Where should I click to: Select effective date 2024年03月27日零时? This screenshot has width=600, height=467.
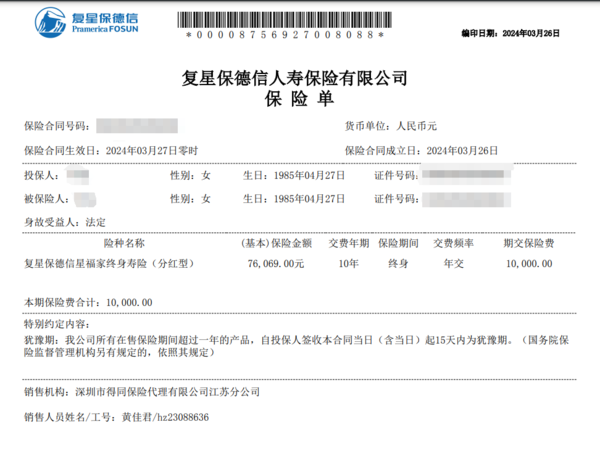[152, 151]
